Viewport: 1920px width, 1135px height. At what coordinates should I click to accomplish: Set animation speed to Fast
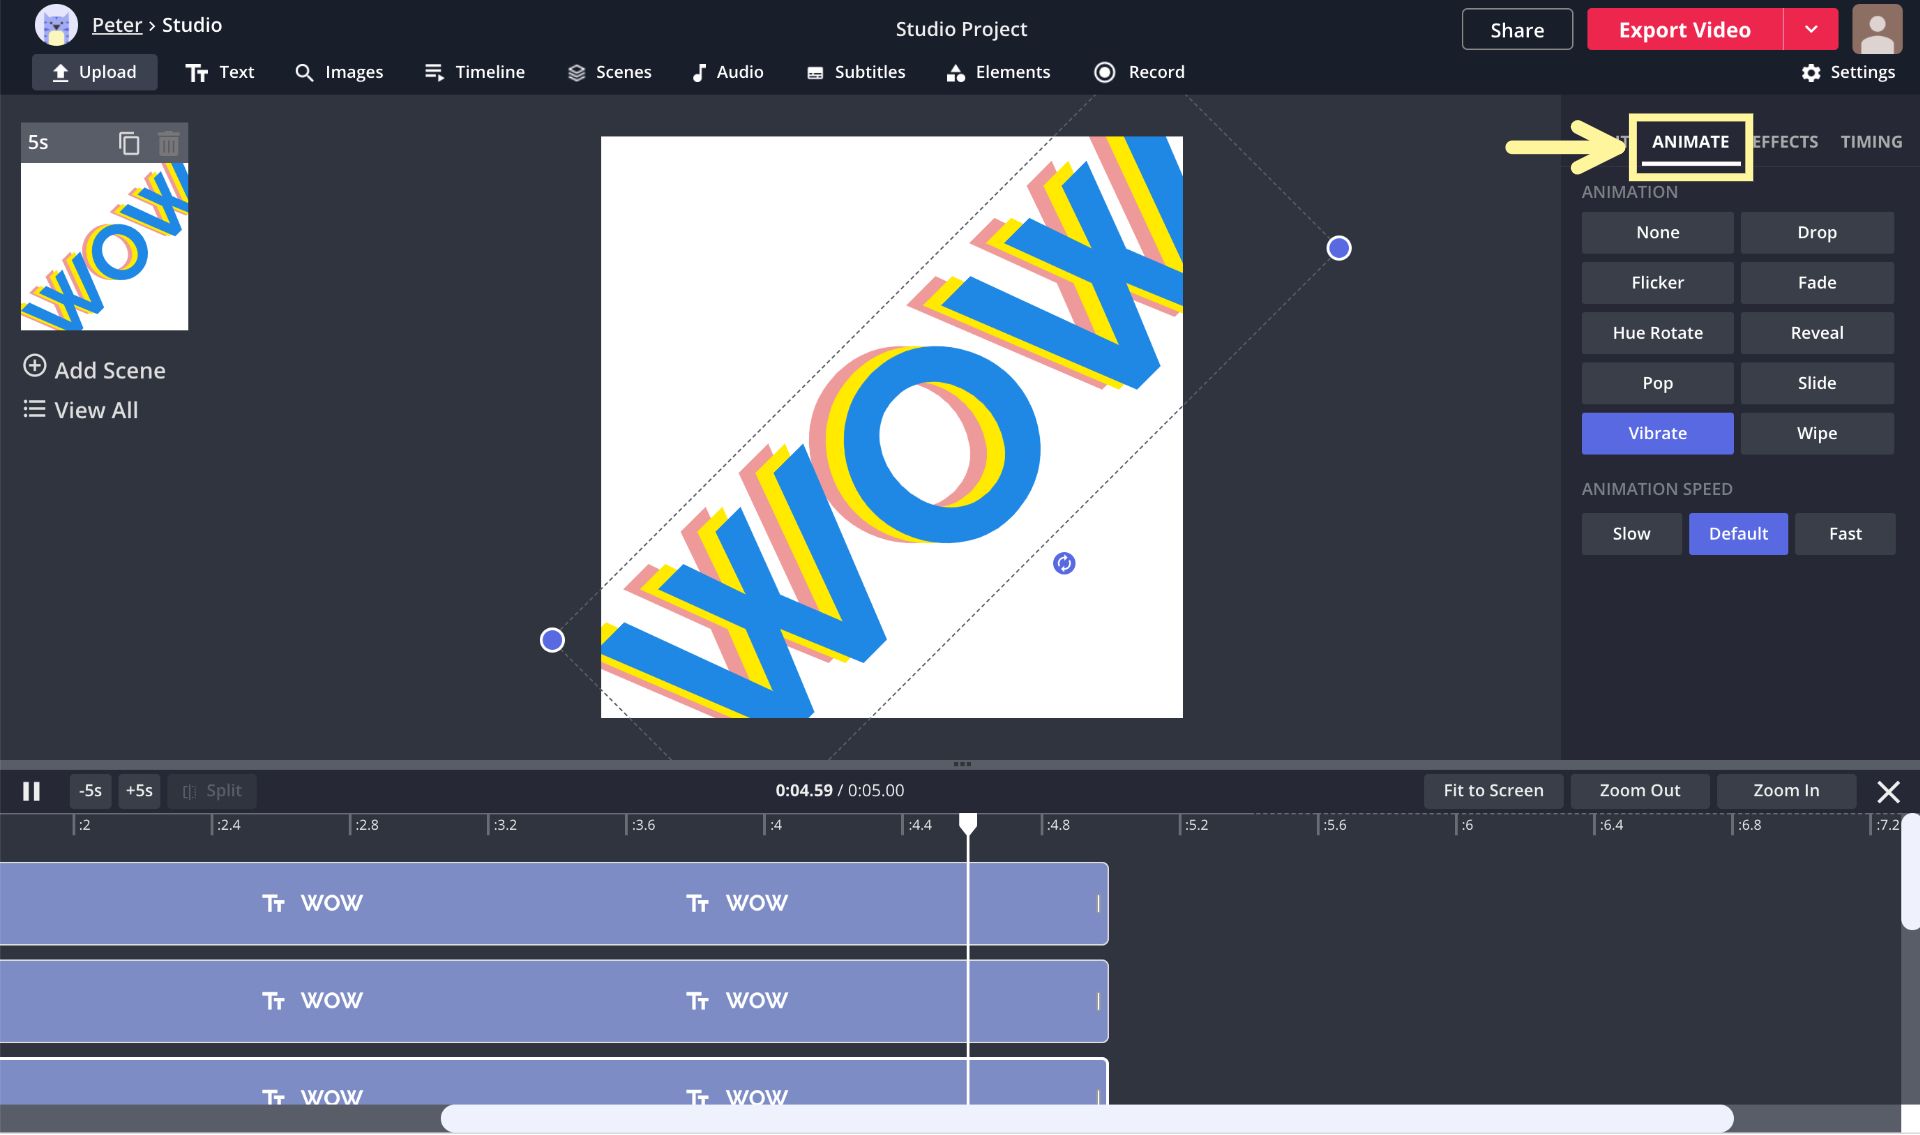coord(1844,534)
